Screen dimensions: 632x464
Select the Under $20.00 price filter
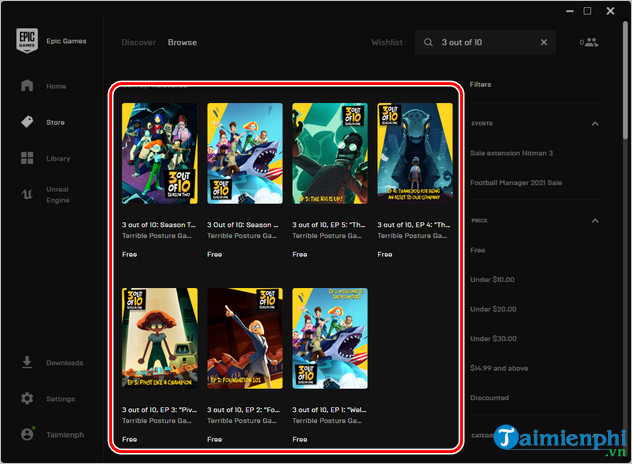coord(493,309)
